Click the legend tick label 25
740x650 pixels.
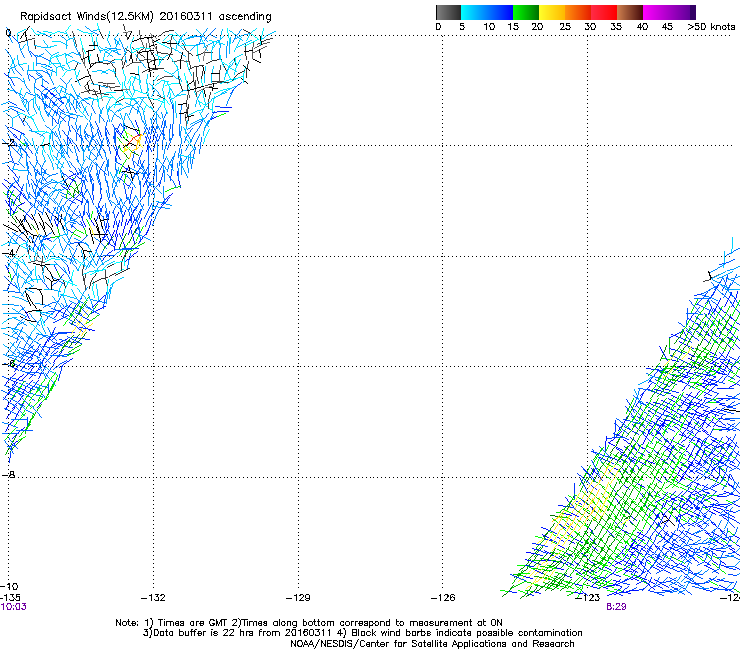565,27
